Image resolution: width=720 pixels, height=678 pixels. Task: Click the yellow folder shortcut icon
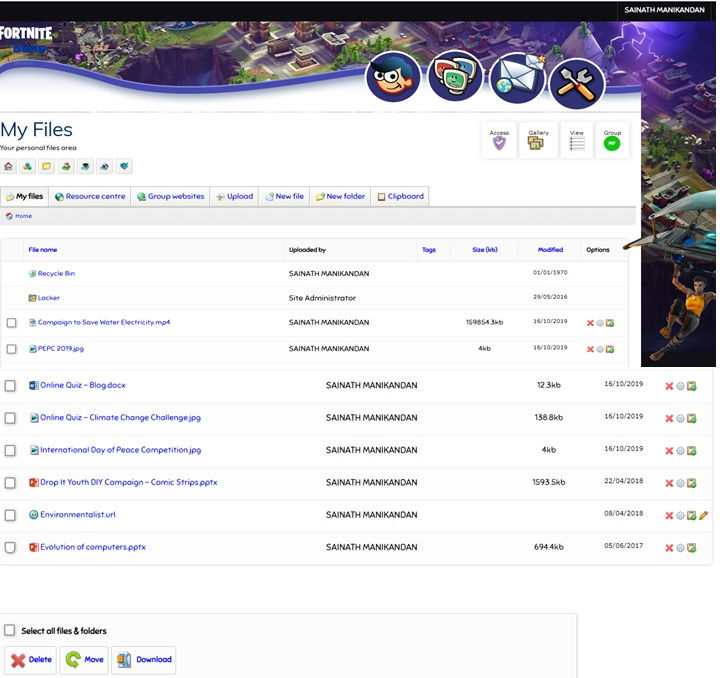46,166
